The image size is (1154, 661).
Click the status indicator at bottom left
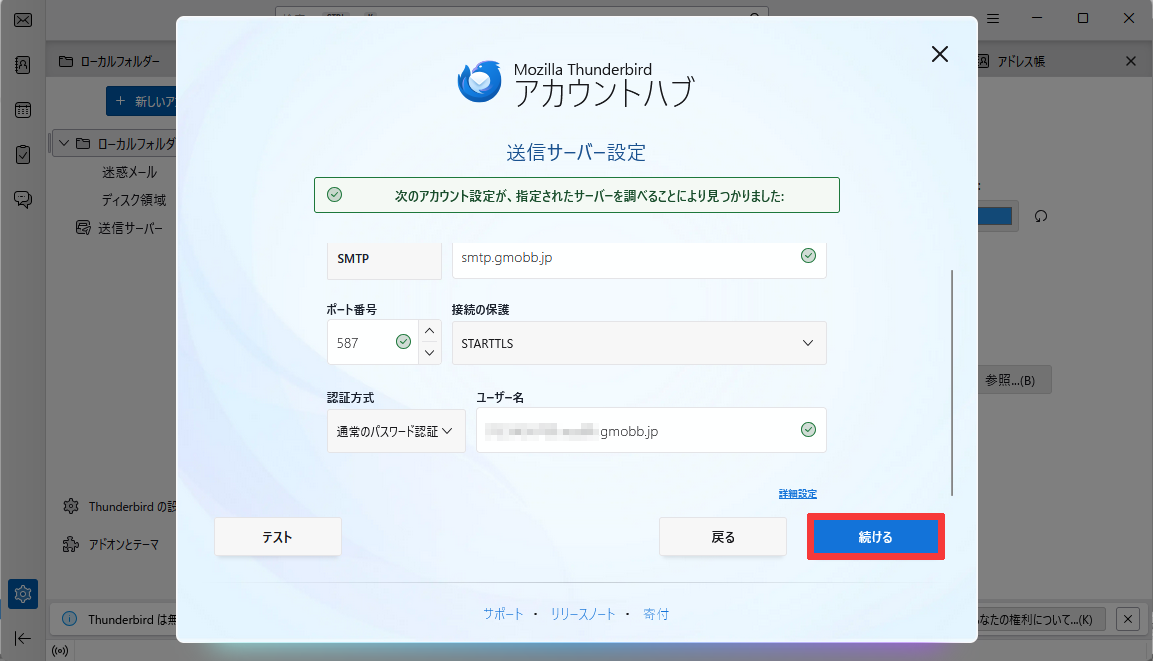coord(59,650)
